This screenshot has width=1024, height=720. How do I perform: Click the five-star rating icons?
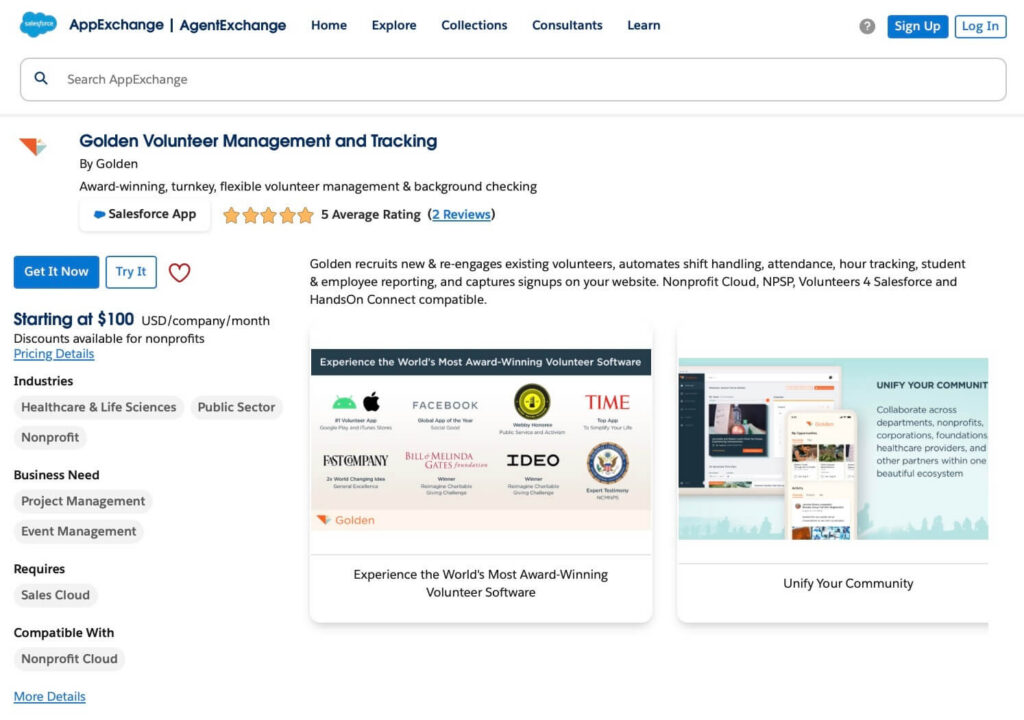tap(268, 215)
